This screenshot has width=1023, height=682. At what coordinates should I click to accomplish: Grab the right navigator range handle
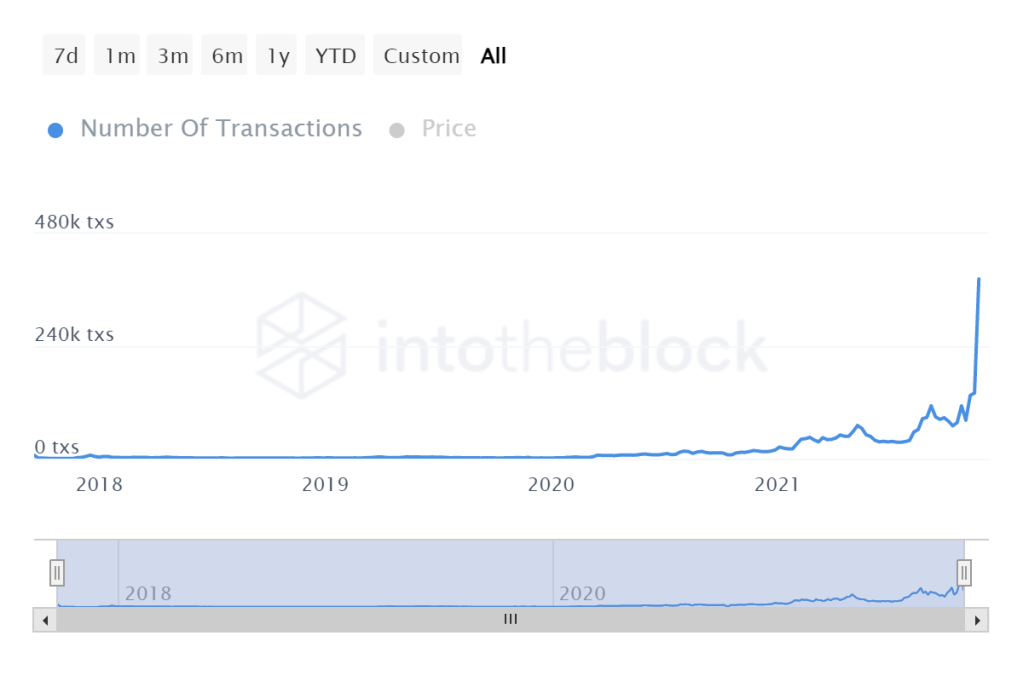click(x=964, y=573)
